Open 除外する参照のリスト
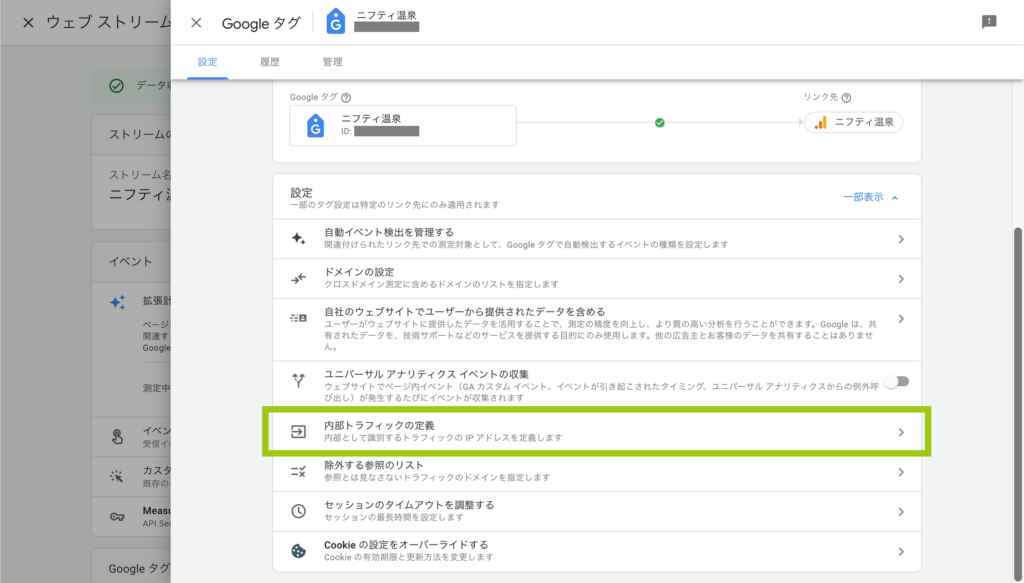 click(x=597, y=471)
